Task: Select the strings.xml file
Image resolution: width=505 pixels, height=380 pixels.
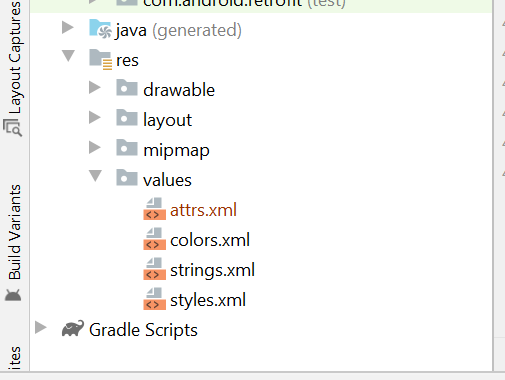Action: (x=212, y=270)
